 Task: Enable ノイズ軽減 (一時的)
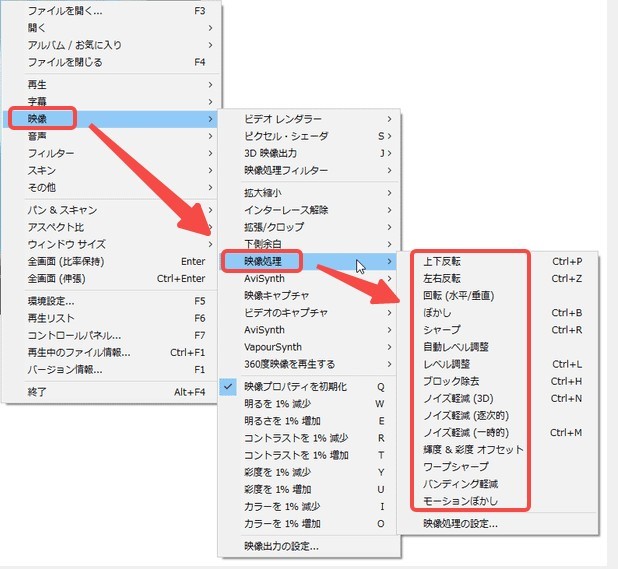click(x=498, y=433)
